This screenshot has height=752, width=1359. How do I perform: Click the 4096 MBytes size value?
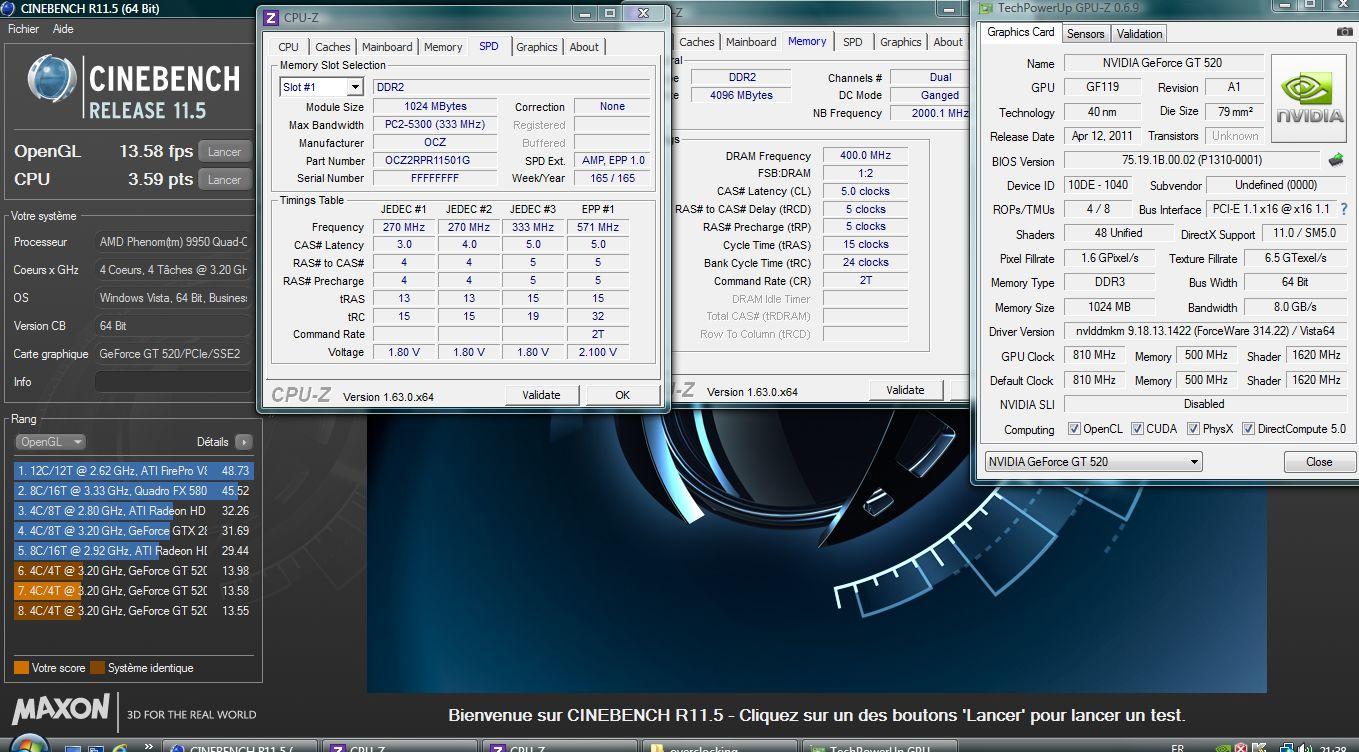tap(739, 95)
